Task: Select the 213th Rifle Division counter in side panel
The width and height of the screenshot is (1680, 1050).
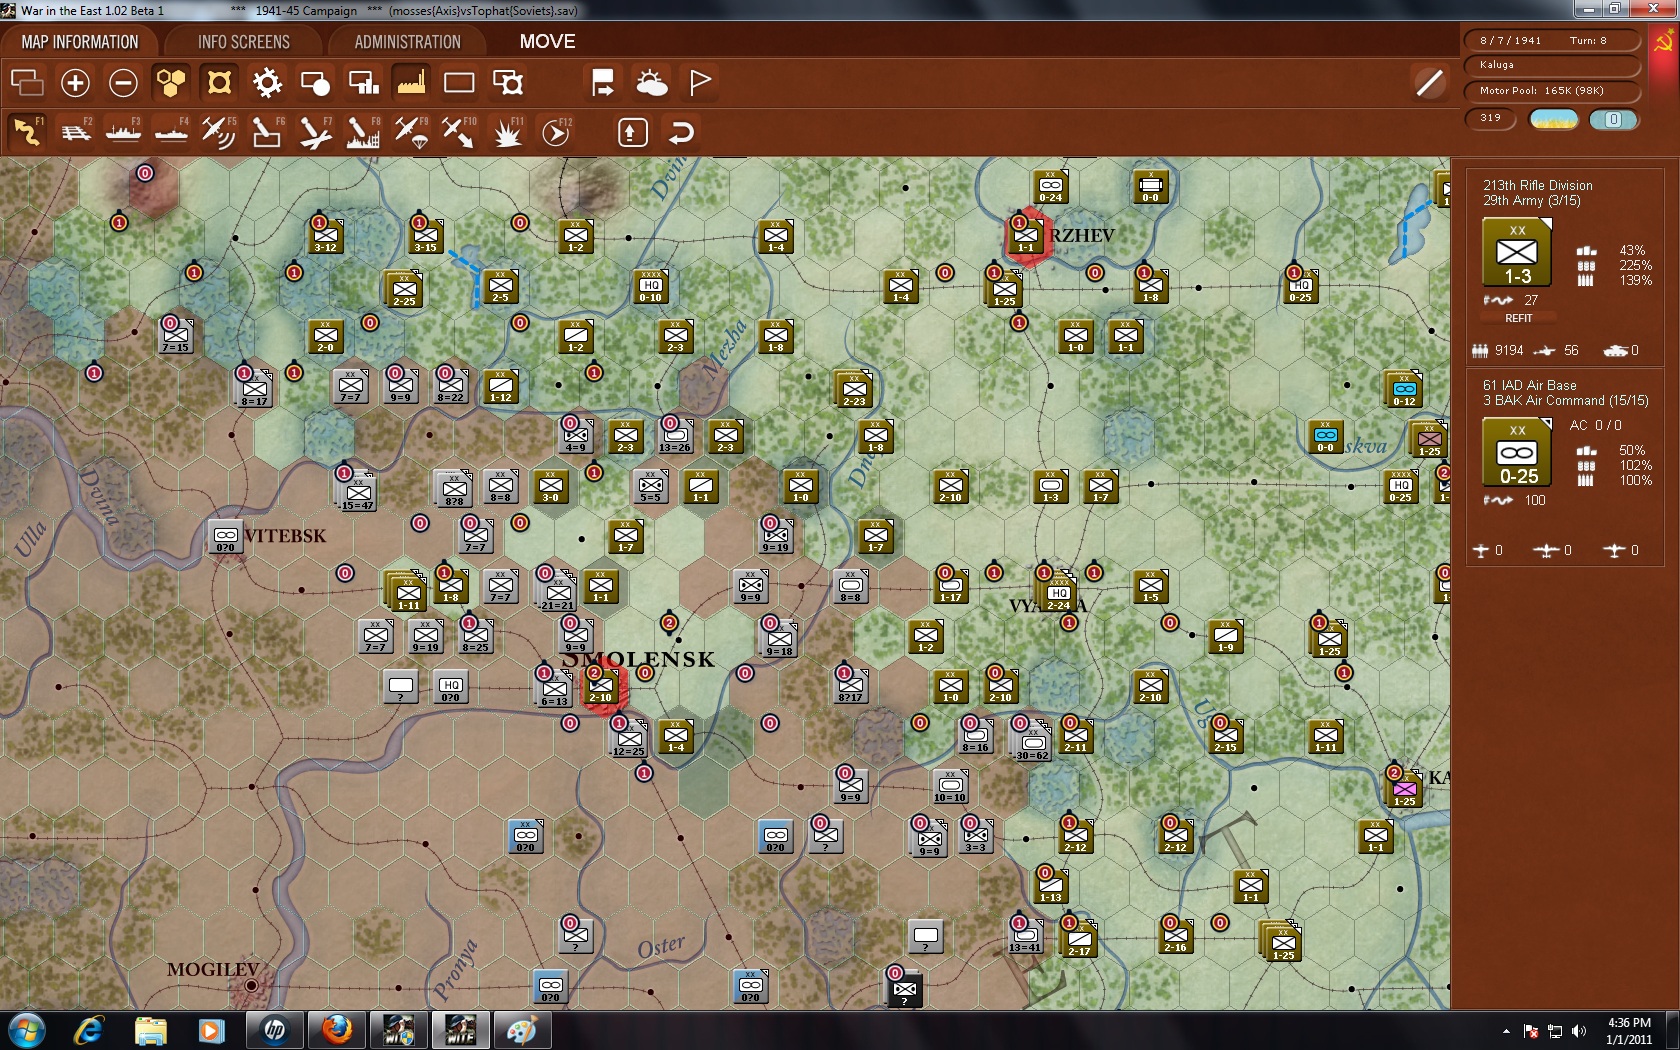Action: coord(1517,254)
